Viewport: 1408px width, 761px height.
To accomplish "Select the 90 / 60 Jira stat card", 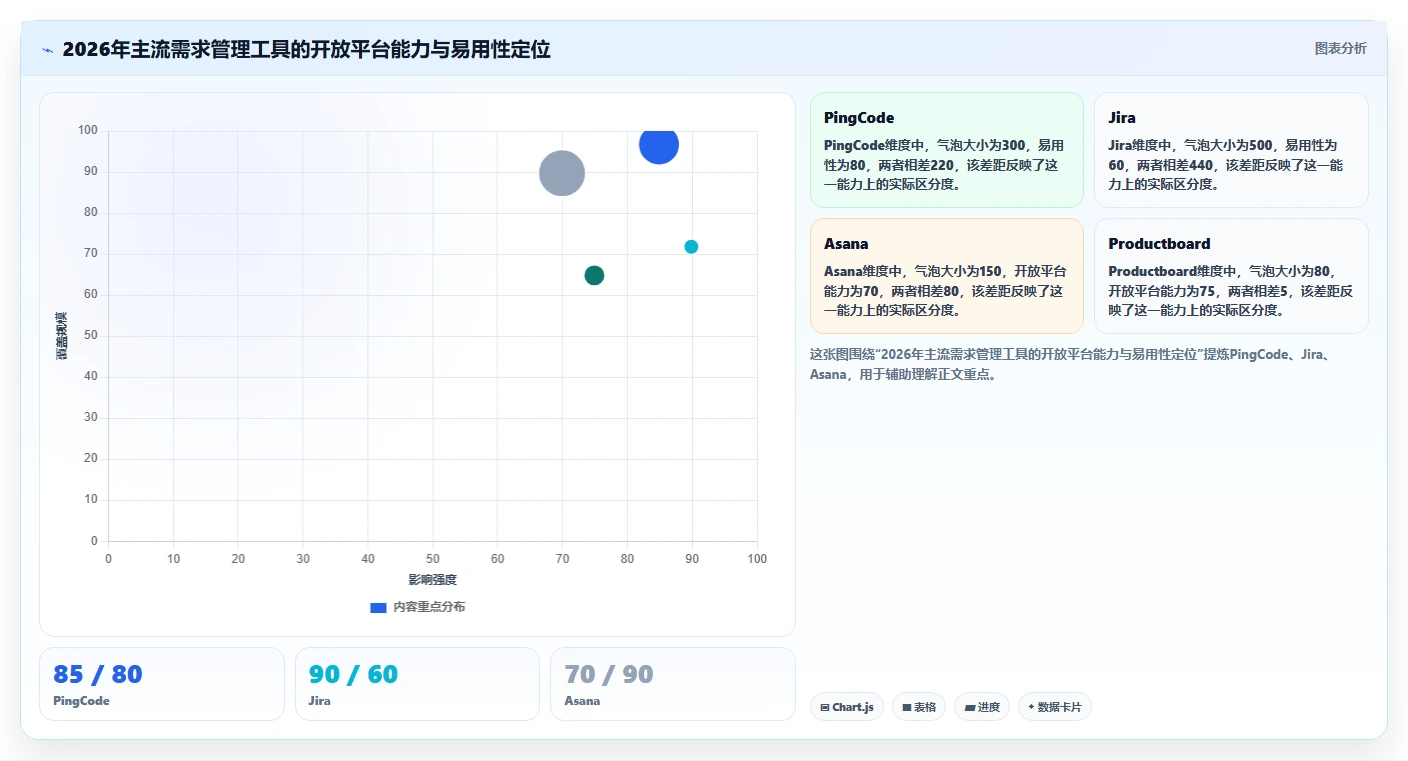I will [x=417, y=684].
